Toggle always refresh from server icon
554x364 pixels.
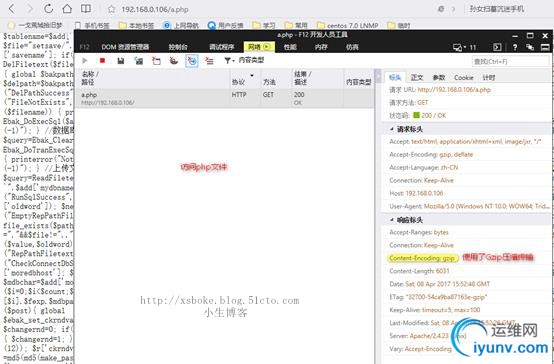pos(139,61)
